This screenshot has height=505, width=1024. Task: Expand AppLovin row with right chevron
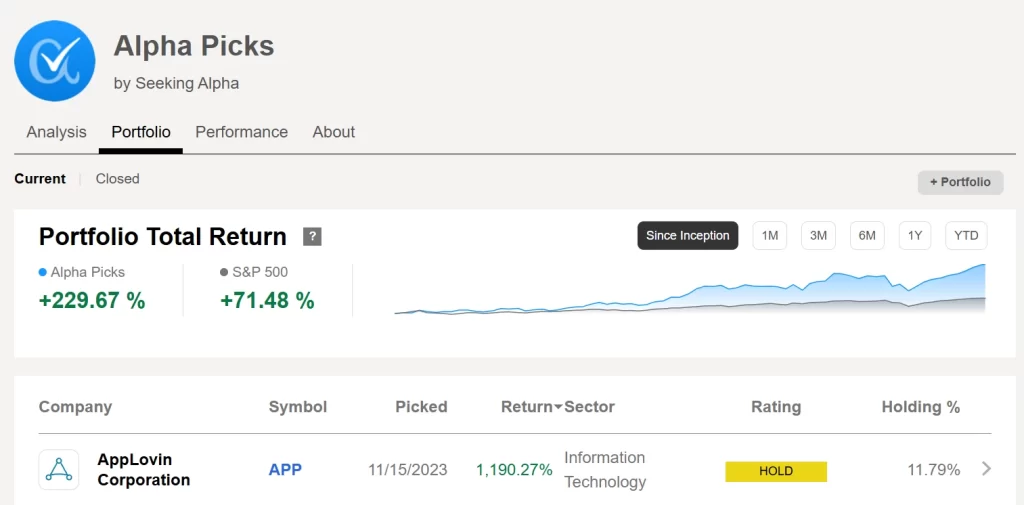[x=986, y=469]
